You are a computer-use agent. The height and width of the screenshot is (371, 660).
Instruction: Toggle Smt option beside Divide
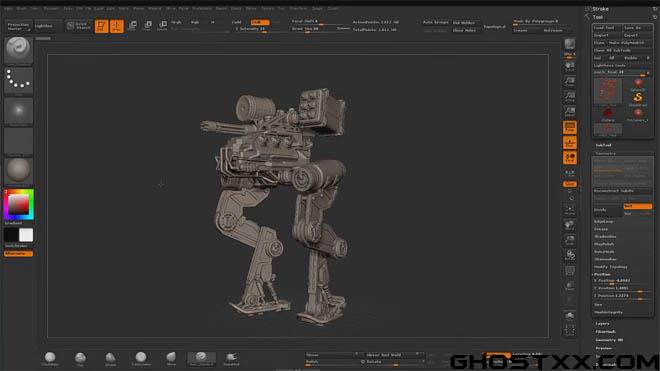pyautogui.click(x=637, y=206)
